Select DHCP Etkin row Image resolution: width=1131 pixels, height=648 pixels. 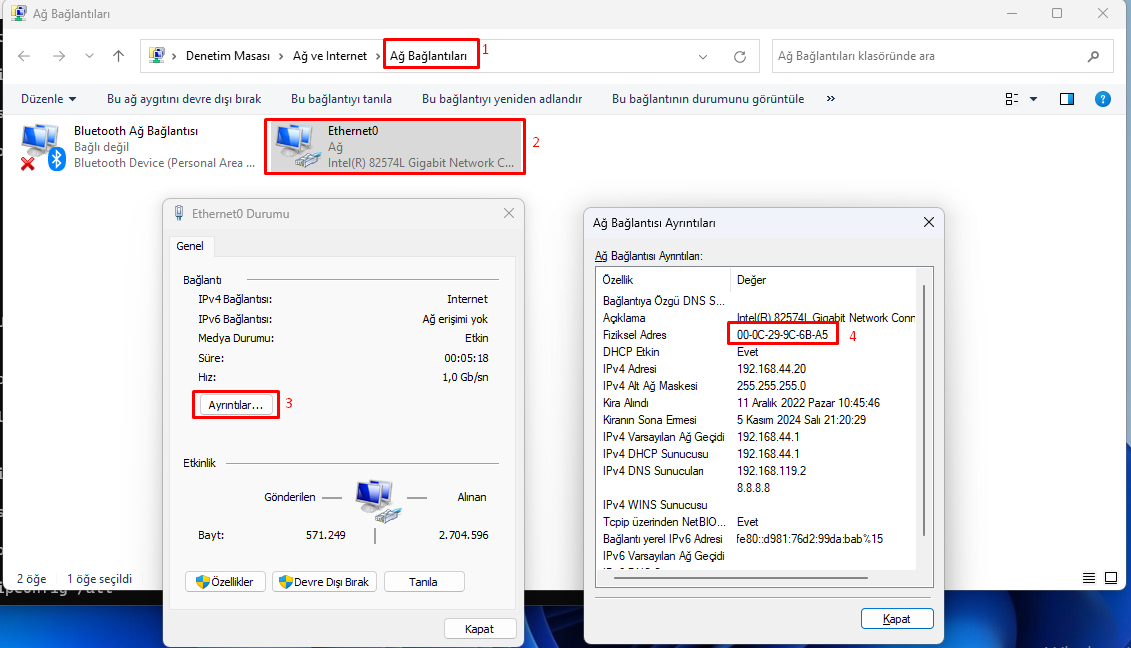tap(757, 352)
